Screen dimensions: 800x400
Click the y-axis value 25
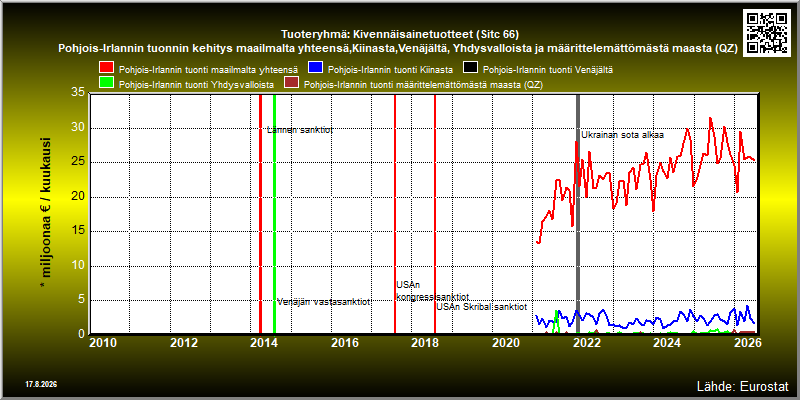click(x=78, y=162)
